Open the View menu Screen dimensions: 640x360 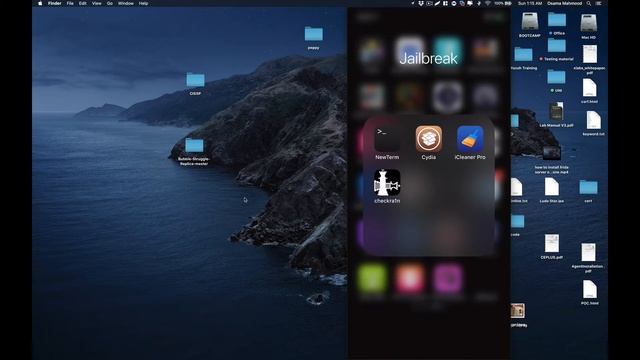coord(97,3)
